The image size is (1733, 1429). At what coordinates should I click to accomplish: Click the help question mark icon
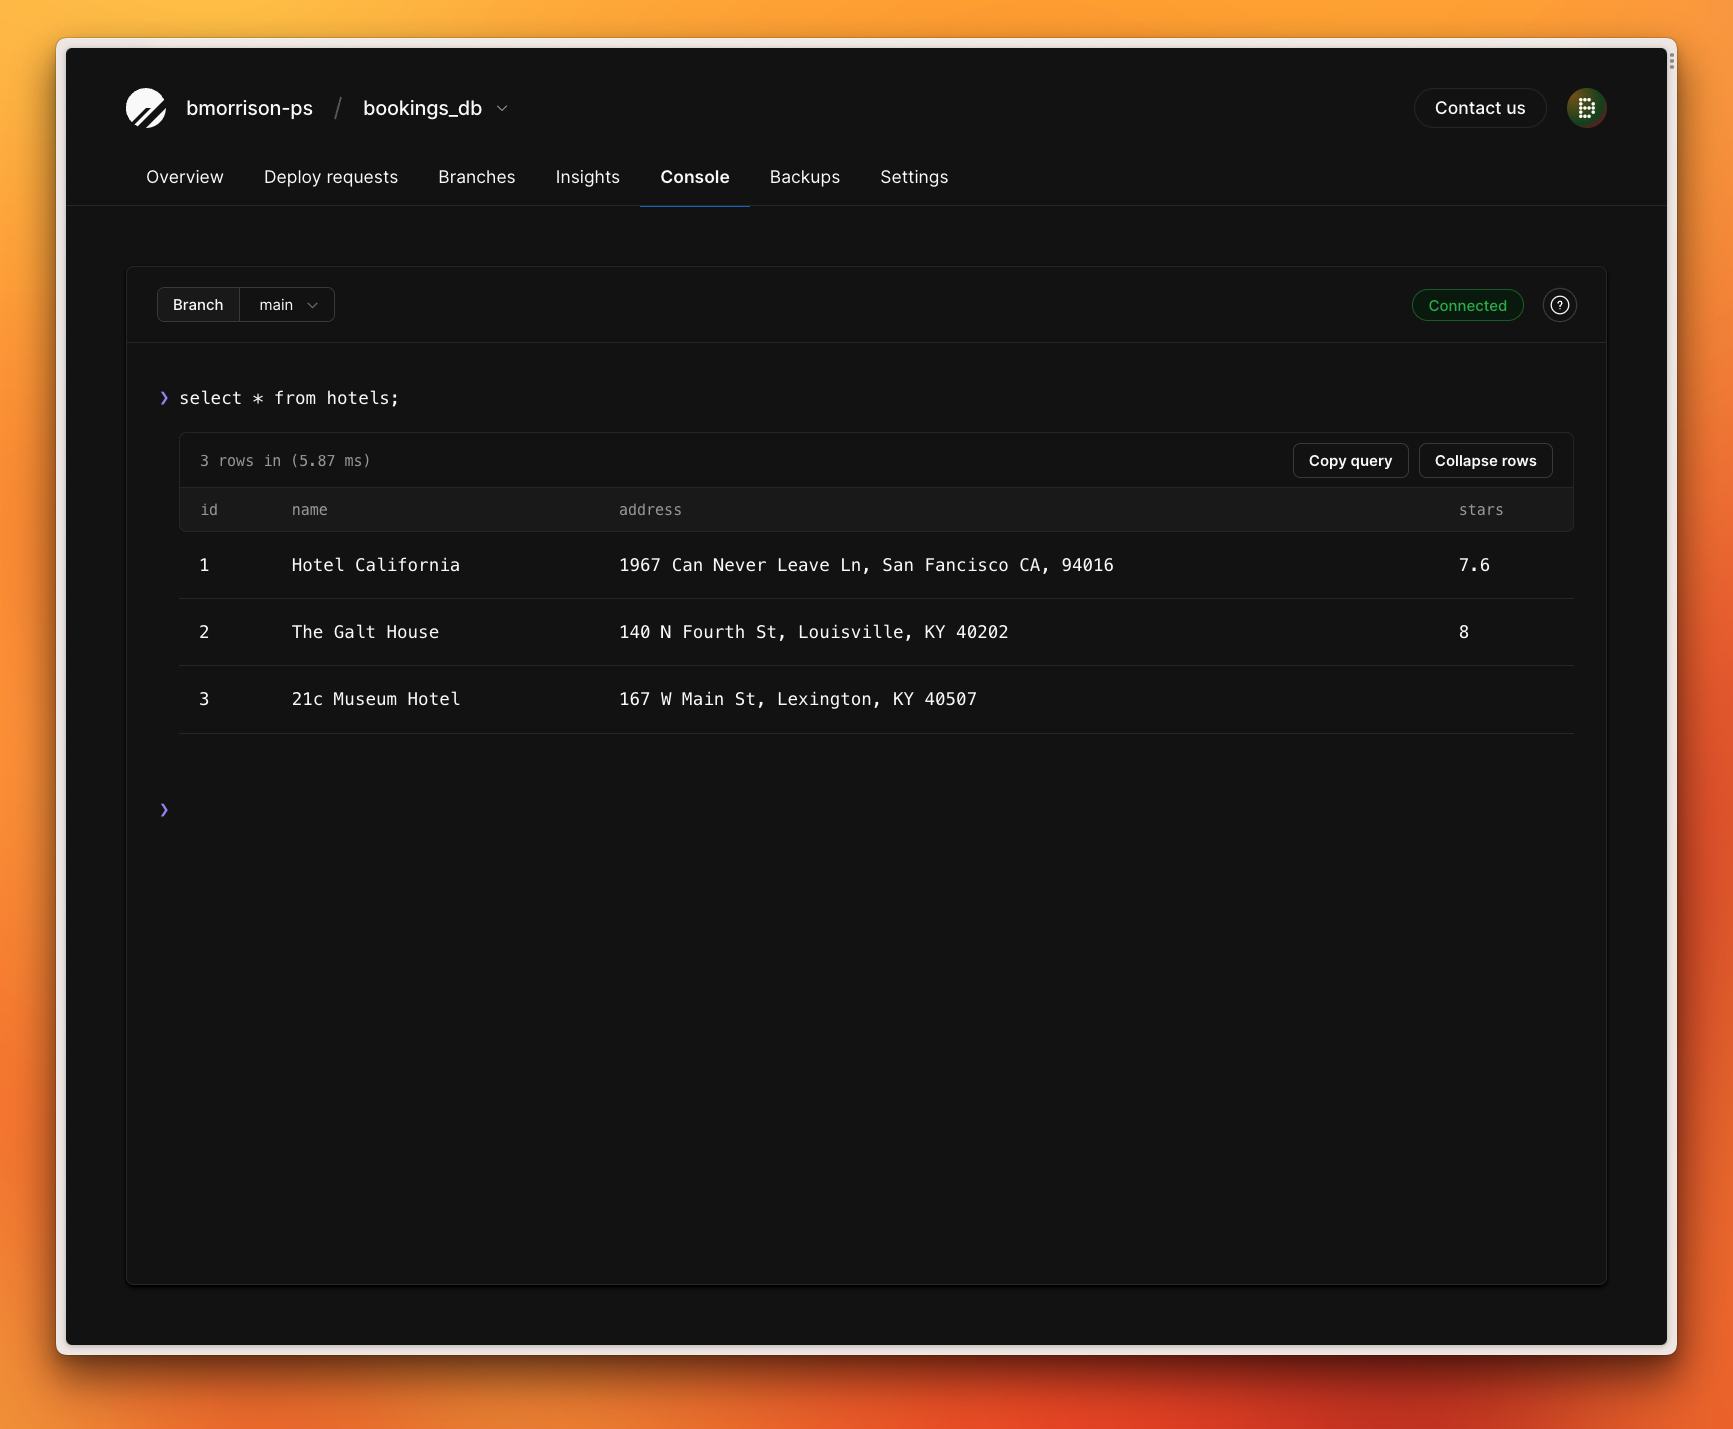point(1559,305)
